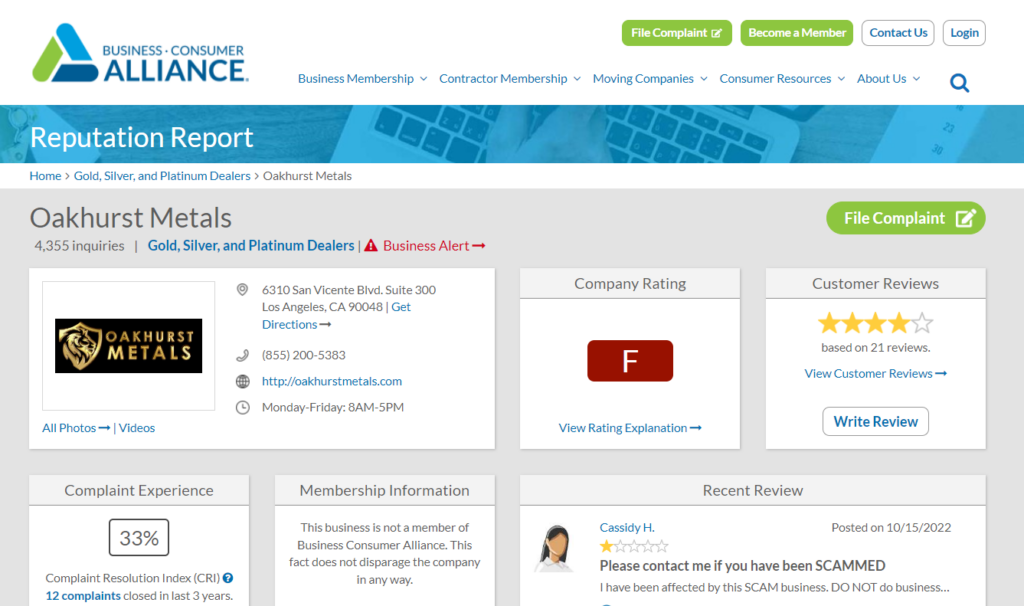Screen dimensions: 1024x606
Task: Open Gold, Silver, and Platinum Dealers breadcrumb
Action: (x=162, y=176)
